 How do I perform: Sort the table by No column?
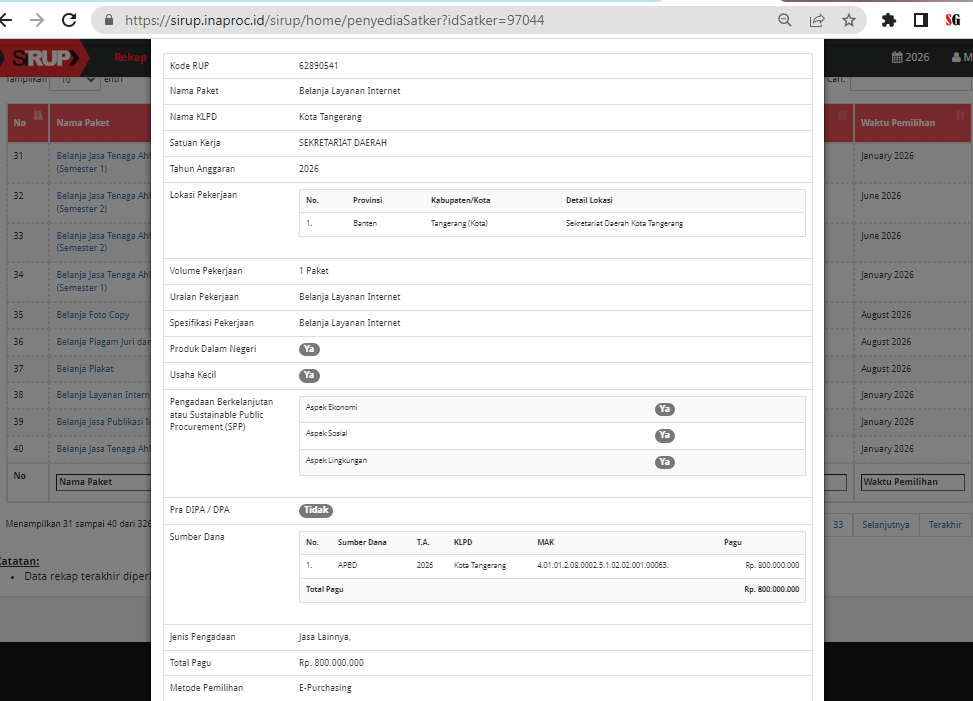pyautogui.click(x=27, y=123)
